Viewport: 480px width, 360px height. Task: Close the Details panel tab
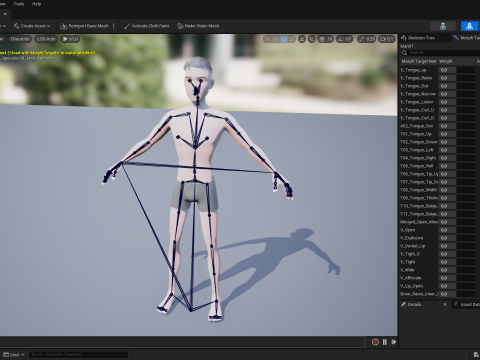445,305
